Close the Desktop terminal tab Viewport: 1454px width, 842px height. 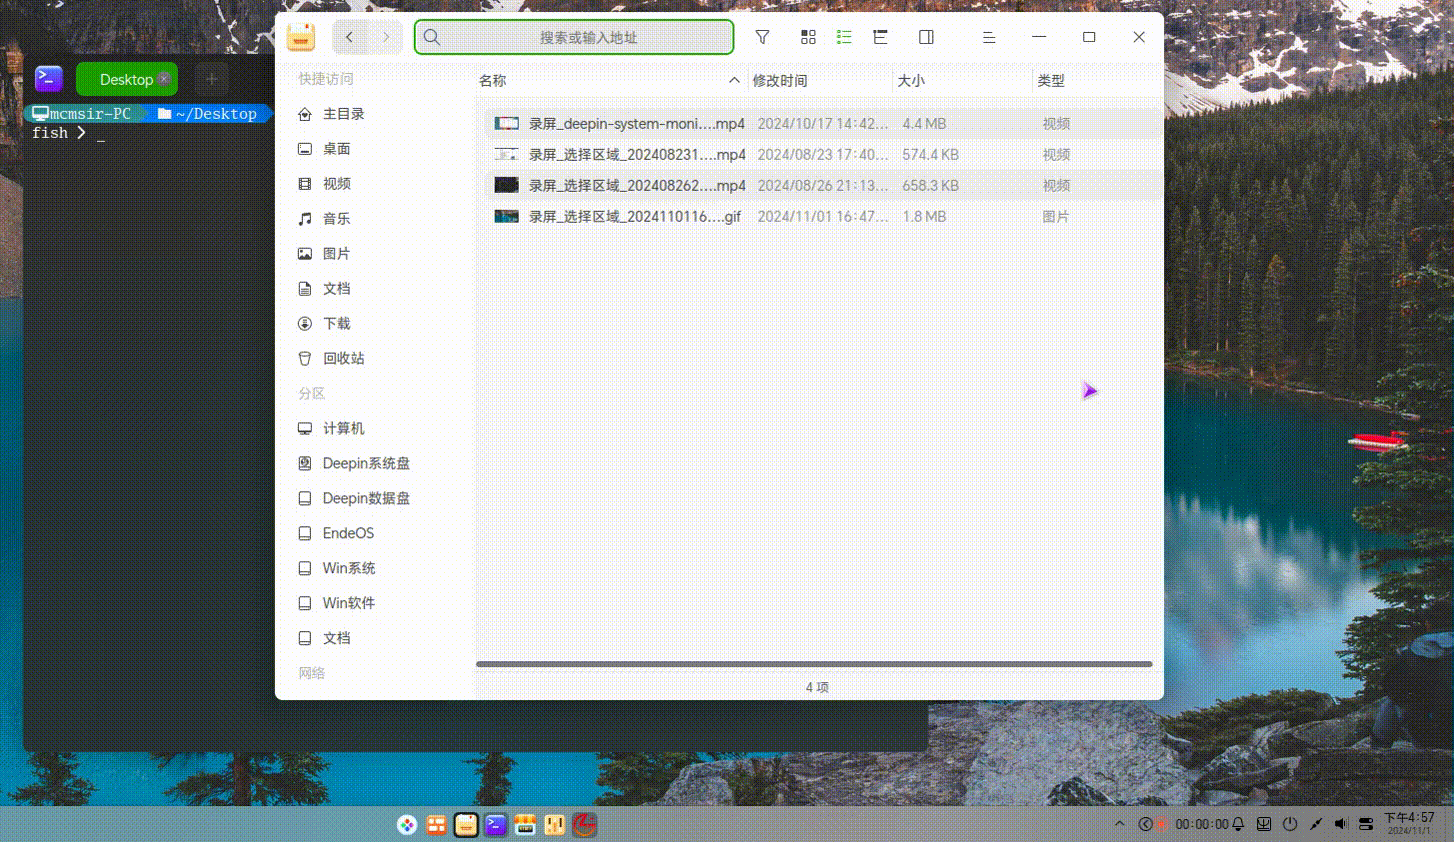coord(164,79)
